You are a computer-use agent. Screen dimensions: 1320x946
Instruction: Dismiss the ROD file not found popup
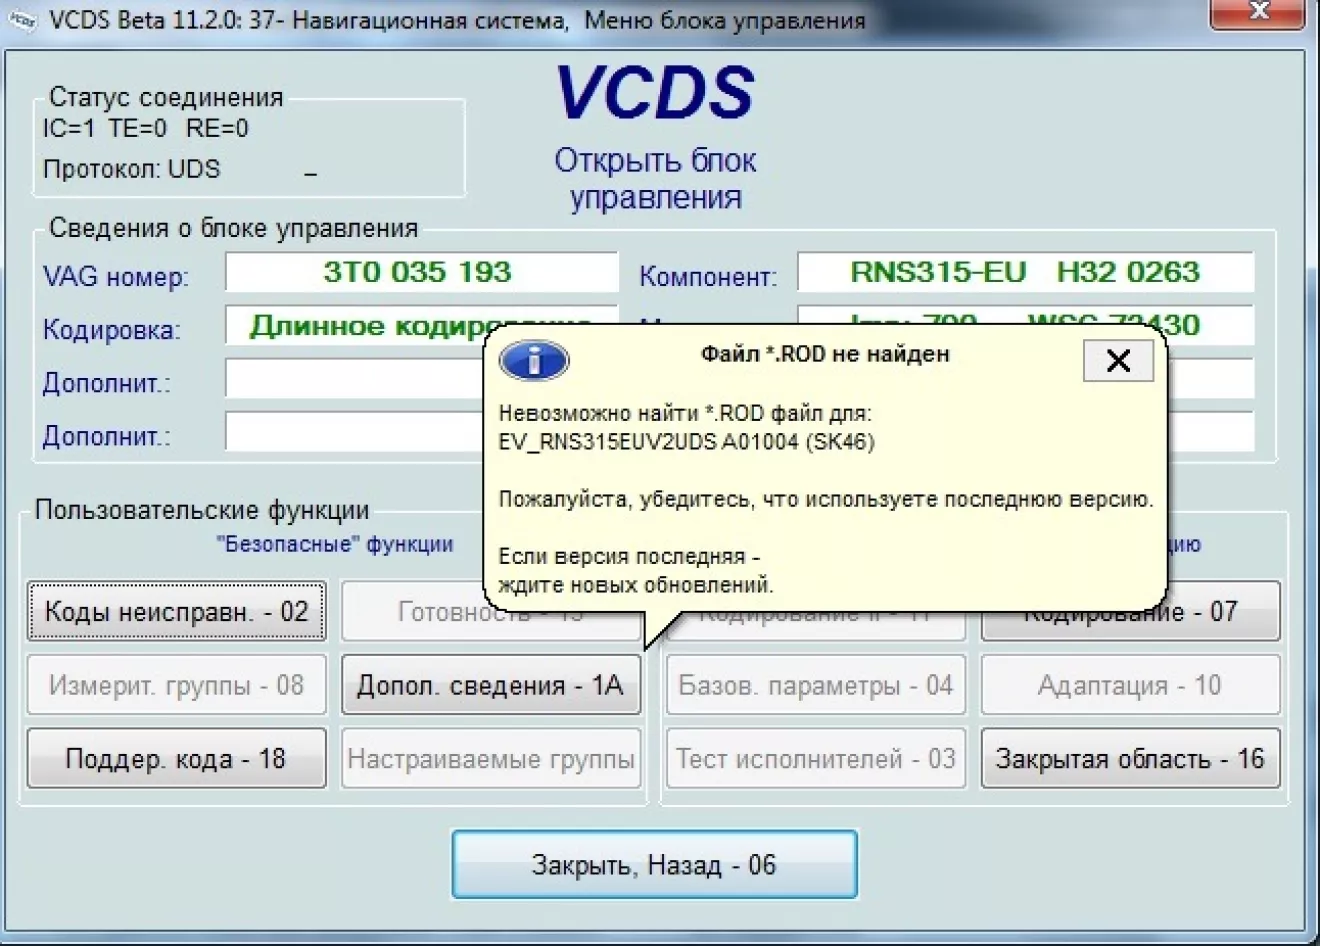coord(1118,361)
